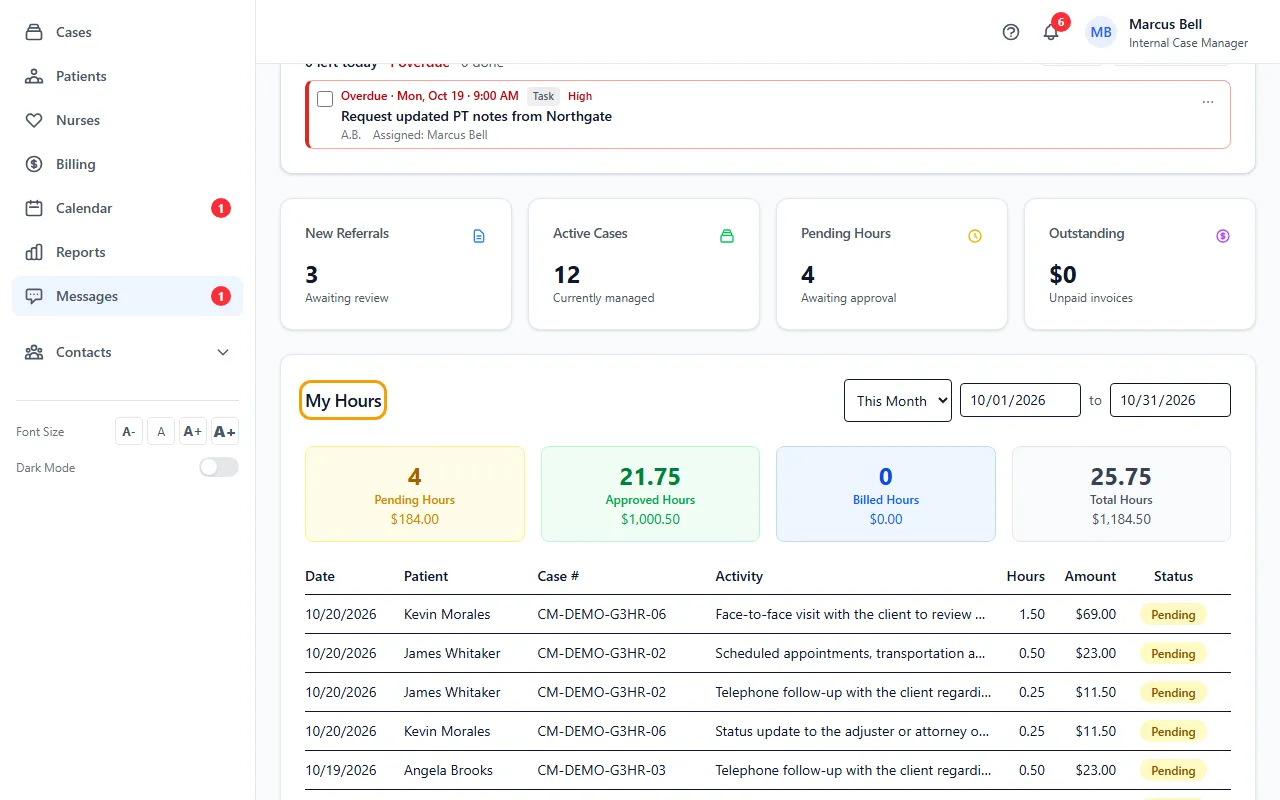Click the Patients people icon in sidebar

point(34,76)
